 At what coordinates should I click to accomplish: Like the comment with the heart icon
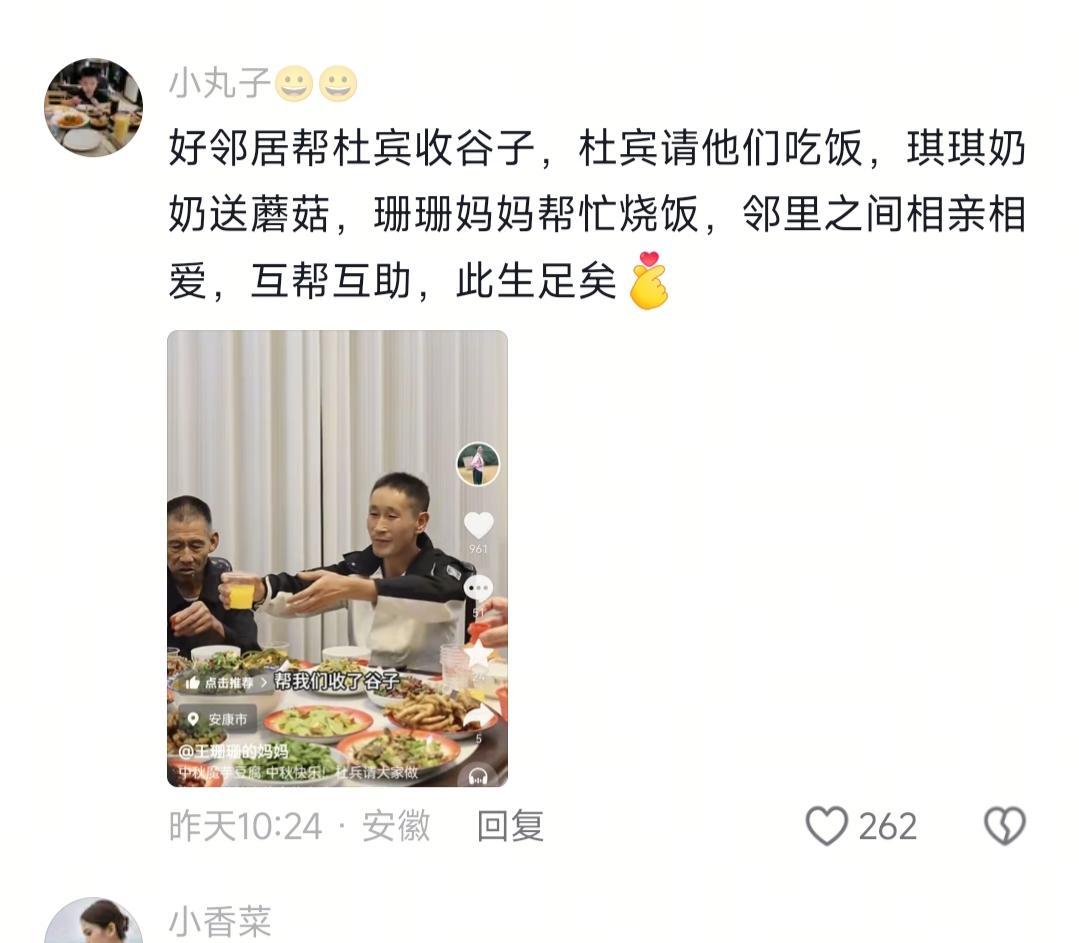826,825
